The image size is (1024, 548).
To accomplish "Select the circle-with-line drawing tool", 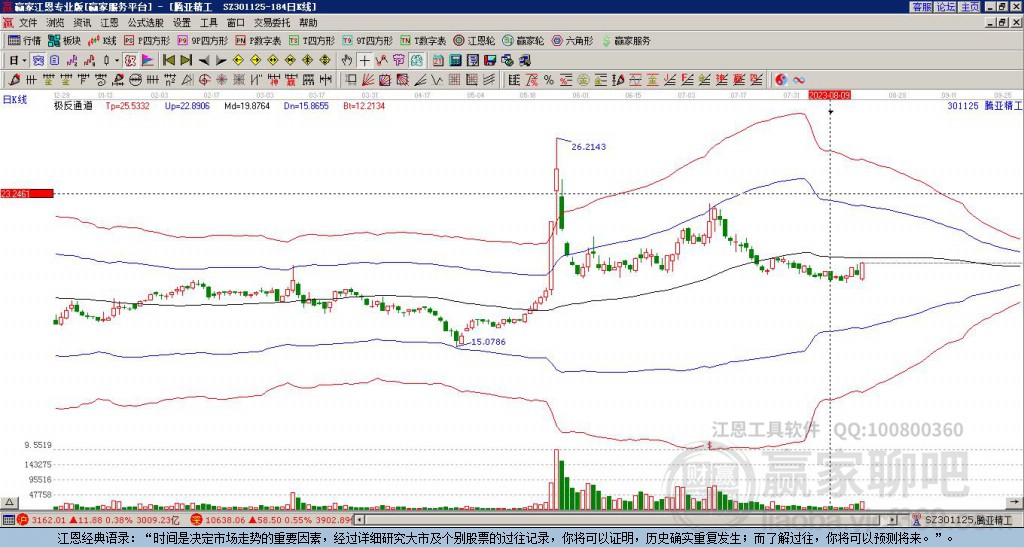I will [135, 80].
